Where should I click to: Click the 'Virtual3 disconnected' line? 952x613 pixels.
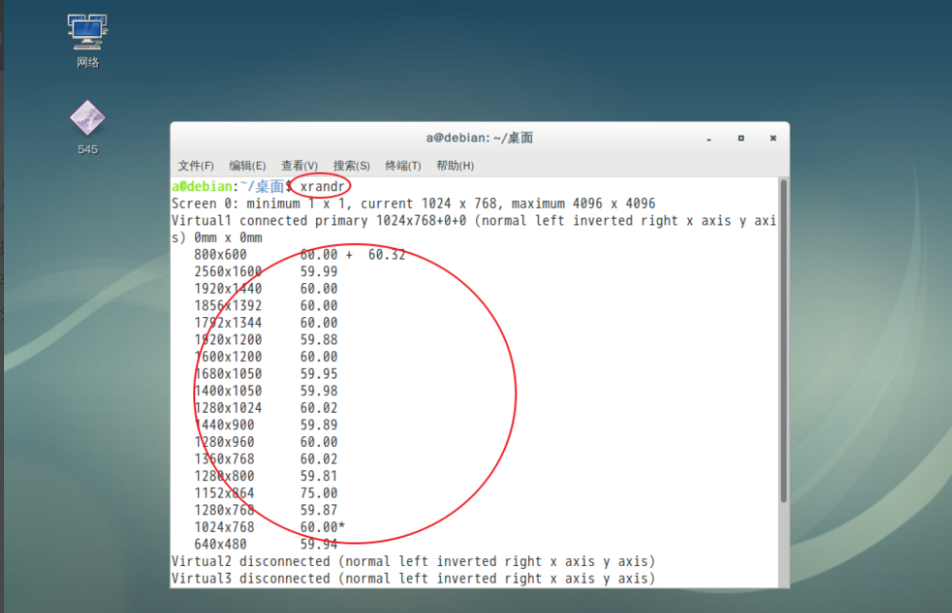pyautogui.click(x=413, y=578)
